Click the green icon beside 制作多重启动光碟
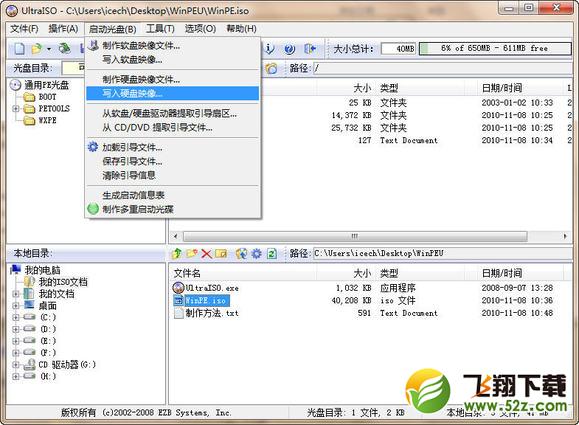This screenshot has height=425, width=579. [x=93, y=209]
